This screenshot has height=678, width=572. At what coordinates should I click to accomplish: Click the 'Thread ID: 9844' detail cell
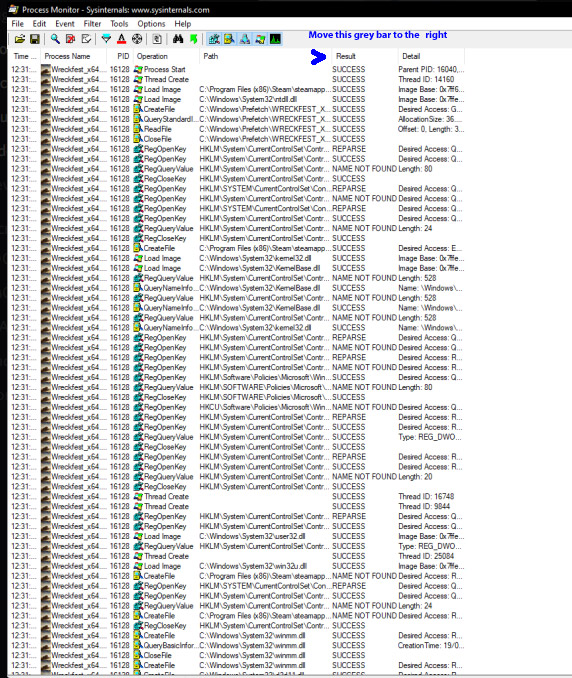(424, 506)
